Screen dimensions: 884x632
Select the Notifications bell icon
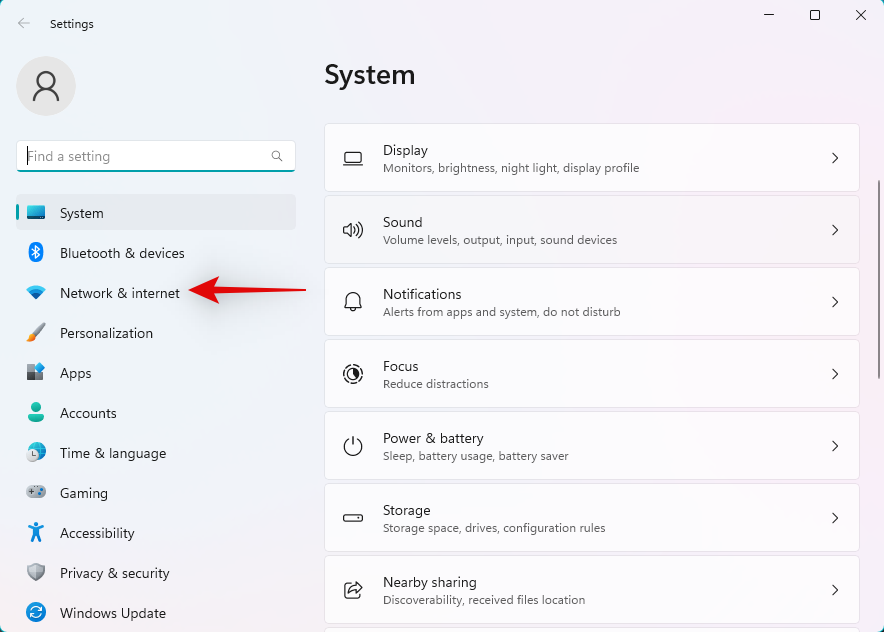coord(353,302)
